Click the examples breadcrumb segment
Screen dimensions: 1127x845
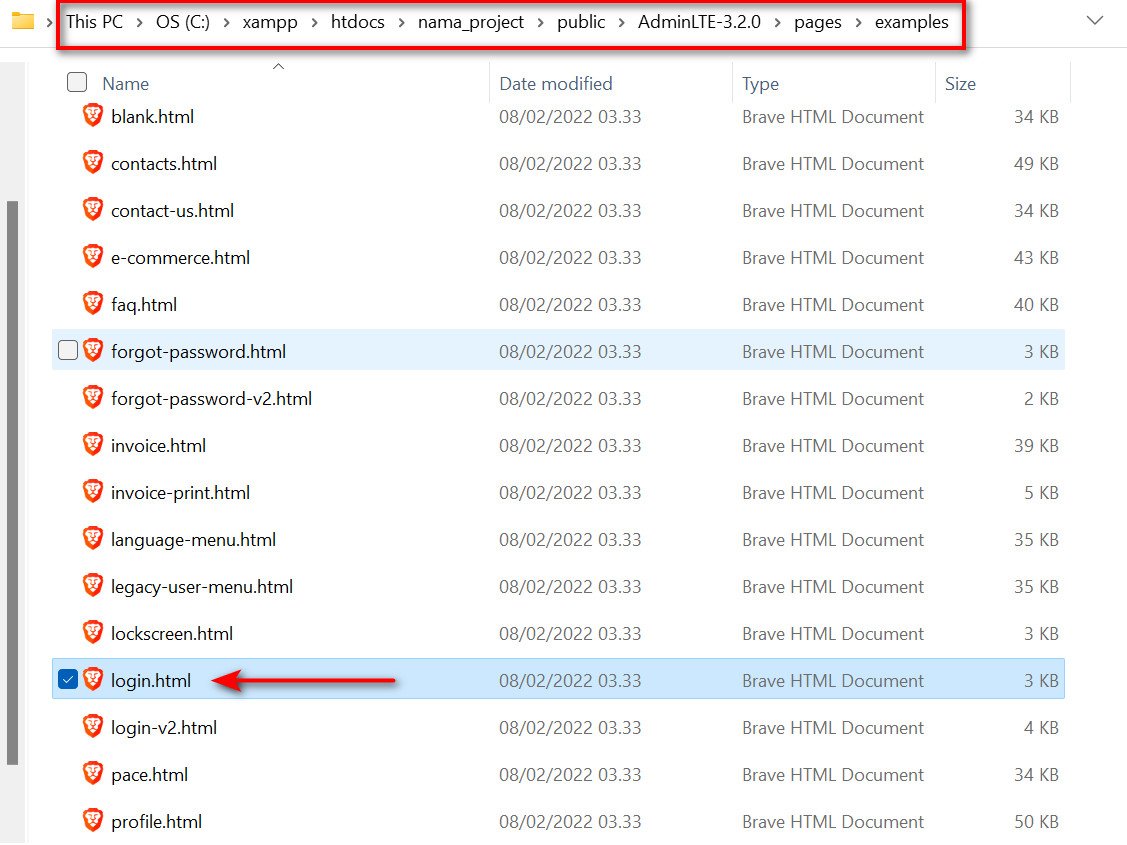tap(911, 22)
